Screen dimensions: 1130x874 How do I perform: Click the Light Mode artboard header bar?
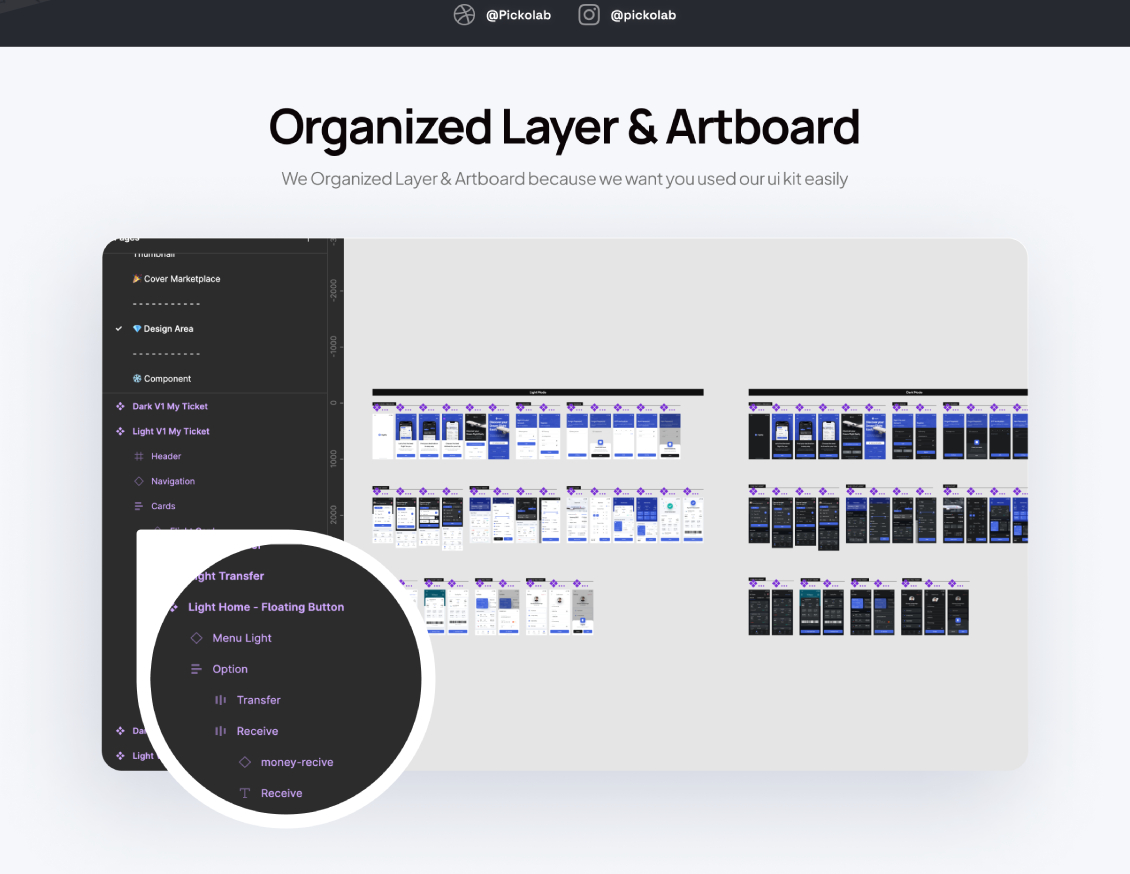point(537,392)
